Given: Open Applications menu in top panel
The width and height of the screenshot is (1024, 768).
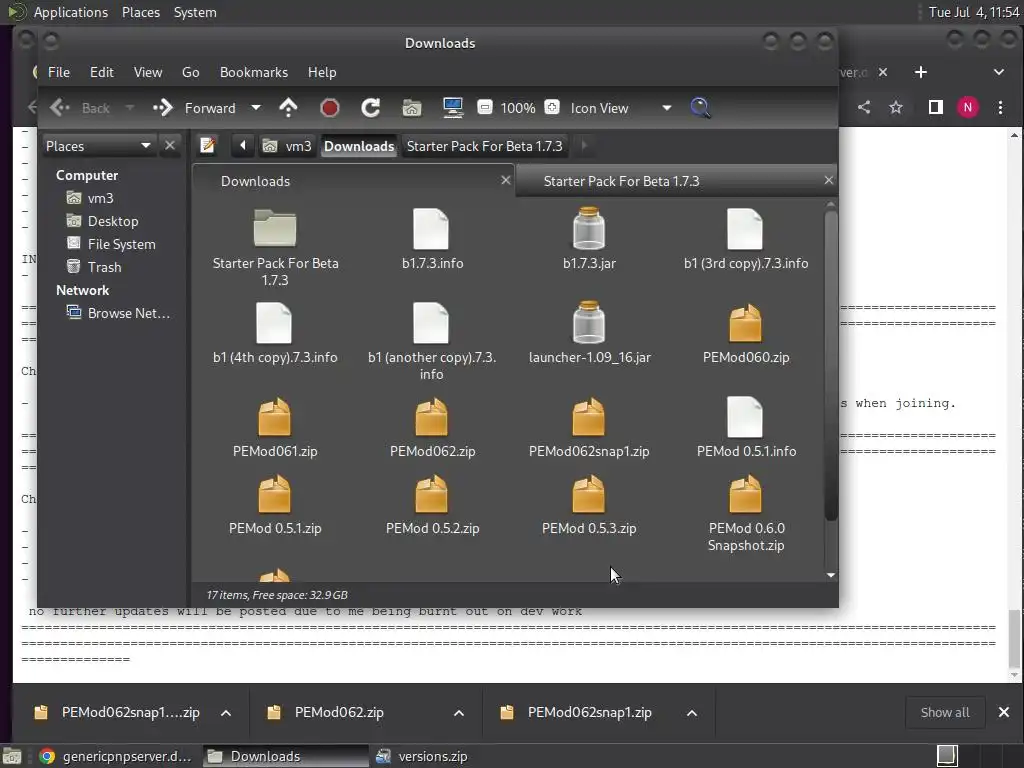Looking at the screenshot, I should click(70, 12).
